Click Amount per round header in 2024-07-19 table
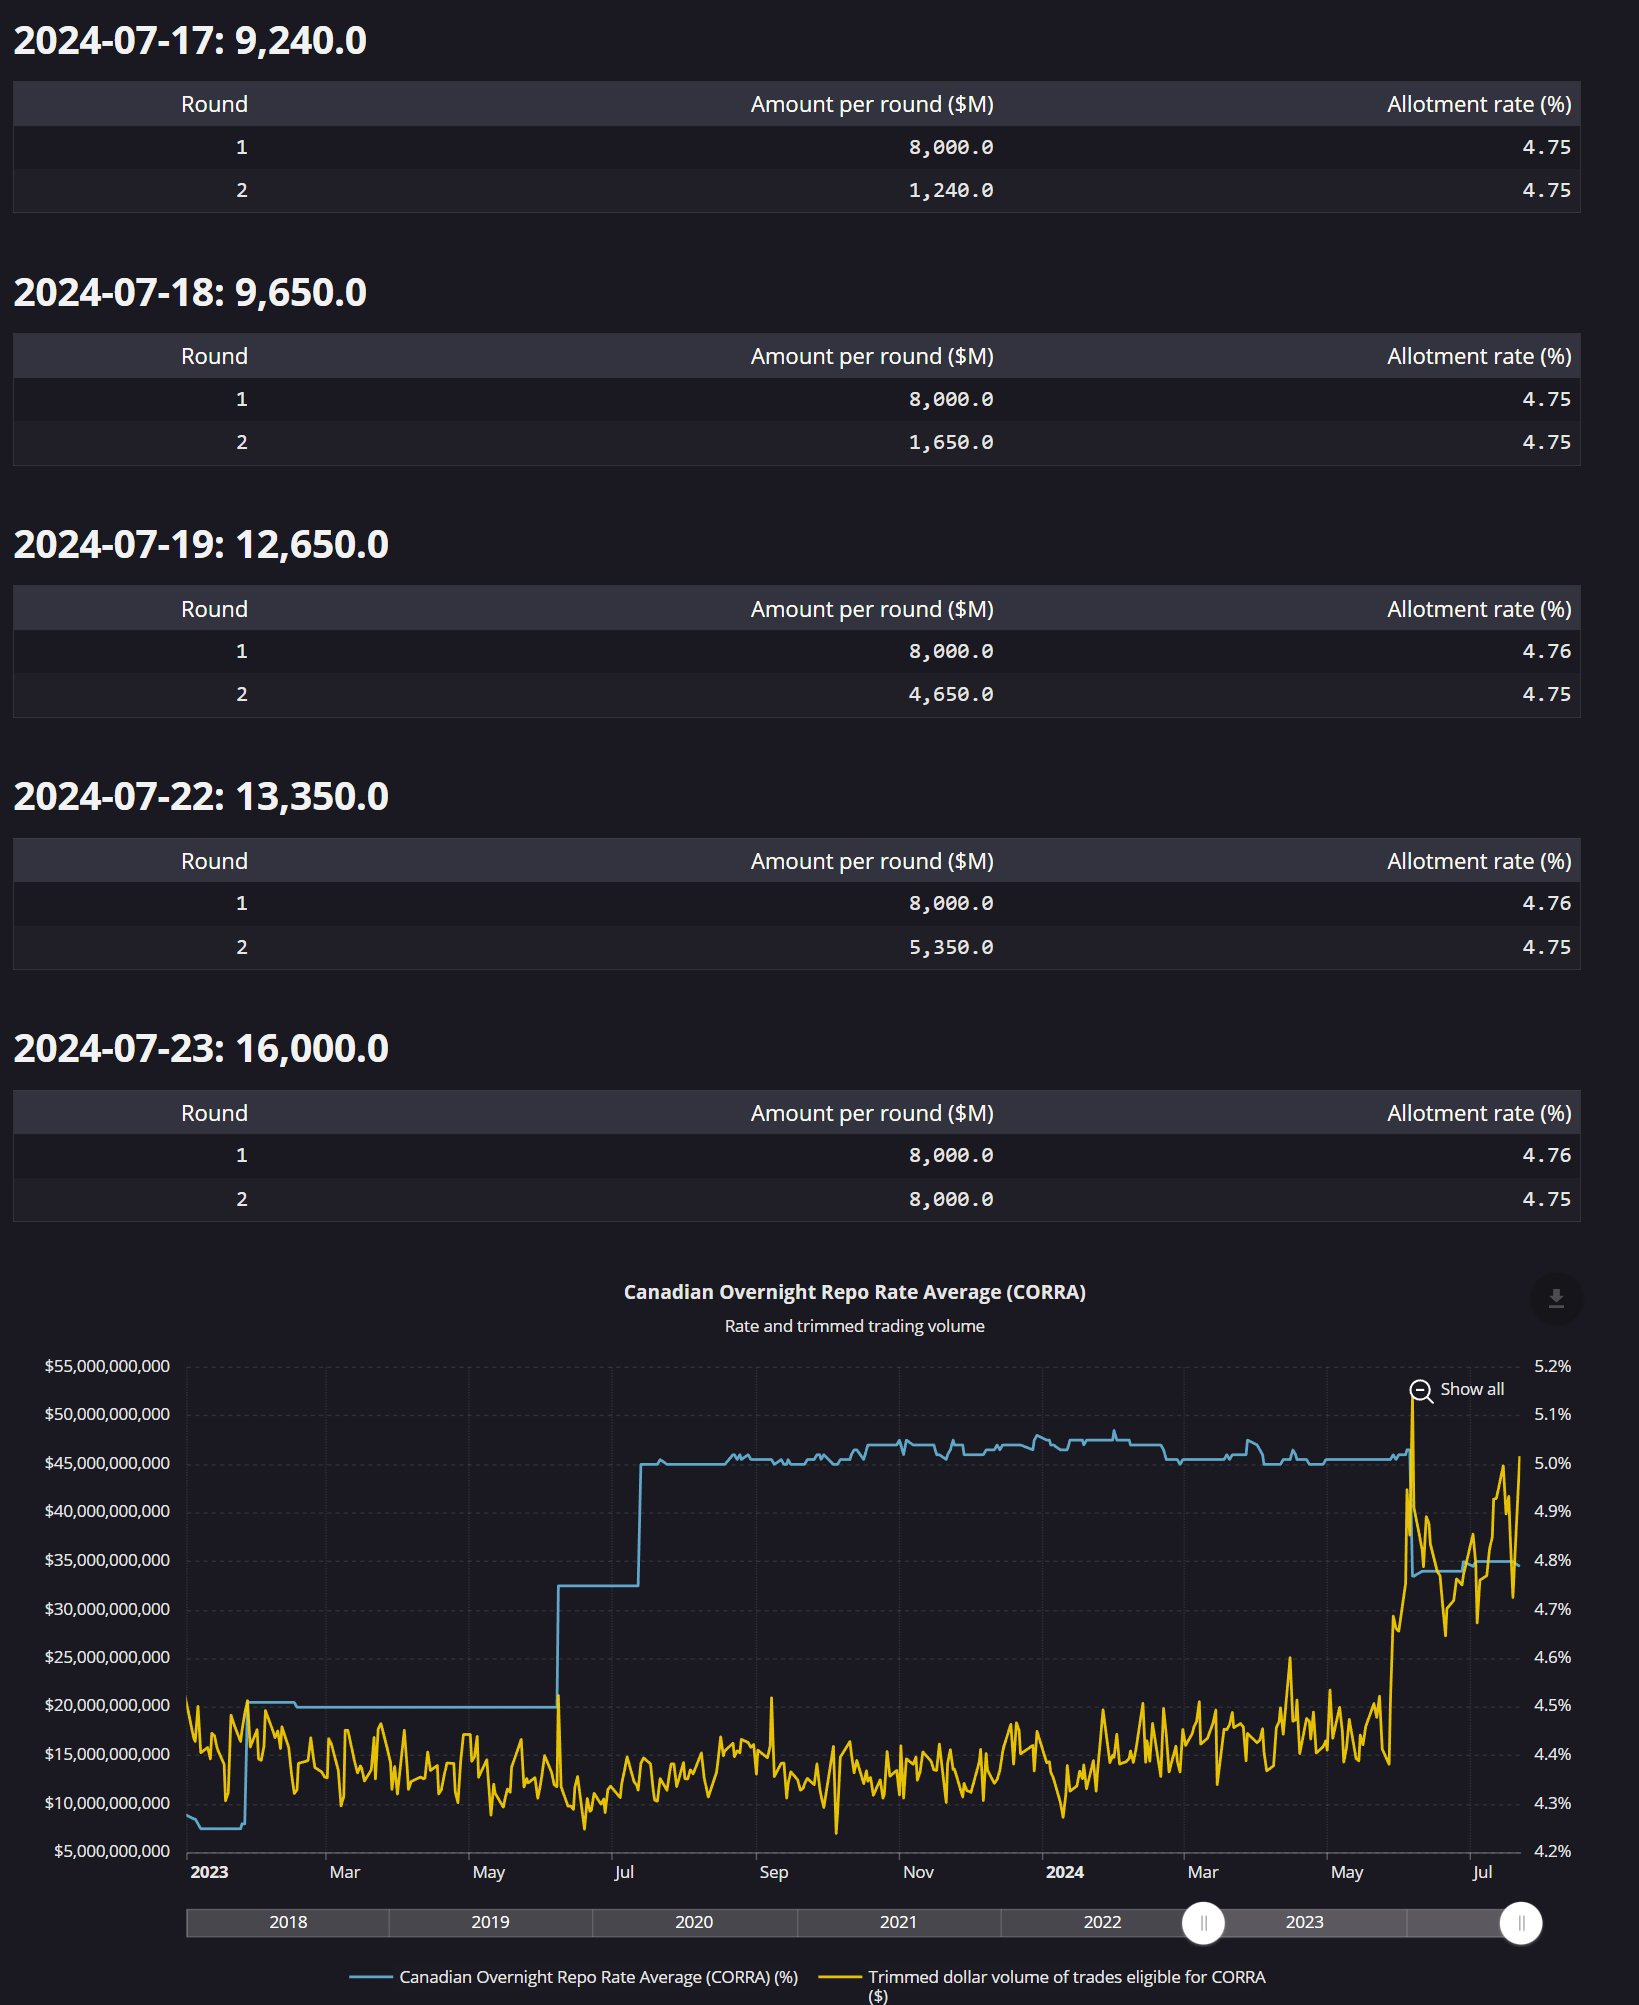This screenshot has width=1639, height=2005. click(871, 609)
